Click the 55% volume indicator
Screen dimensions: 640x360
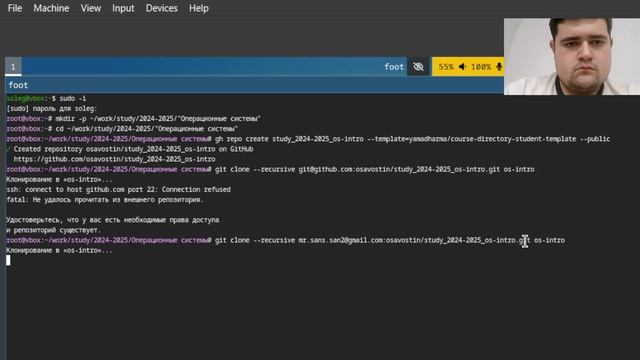click(446, 67)
